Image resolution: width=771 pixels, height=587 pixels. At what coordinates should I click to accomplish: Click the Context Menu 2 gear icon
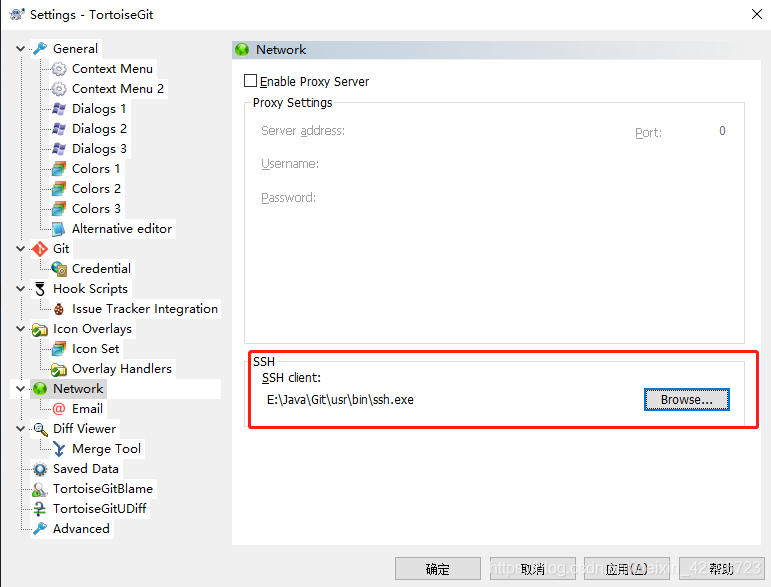59,89
